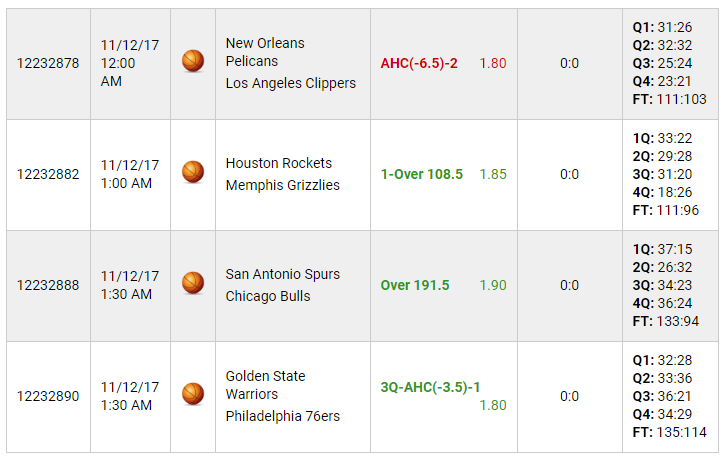Open Chicago Bulls team name
Image resolution: width=725 pixels, height=458 pixels.
(268, 296)
